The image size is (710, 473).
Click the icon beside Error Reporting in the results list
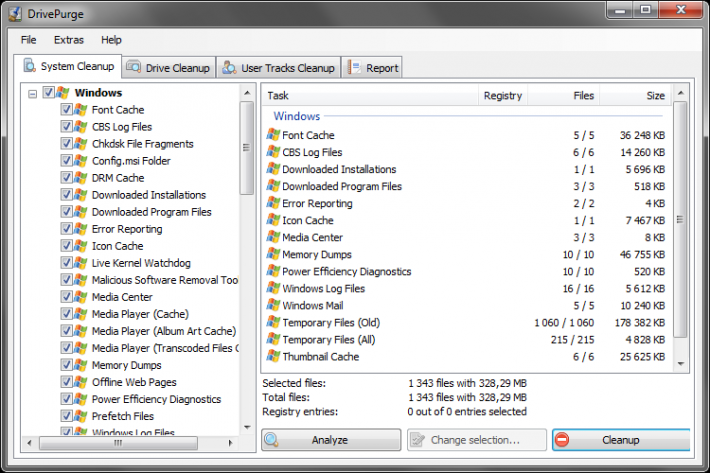(273, 203)
